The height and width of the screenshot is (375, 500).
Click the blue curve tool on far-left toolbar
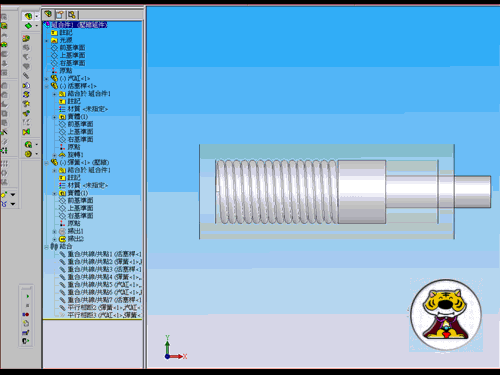tap(4, 204)
